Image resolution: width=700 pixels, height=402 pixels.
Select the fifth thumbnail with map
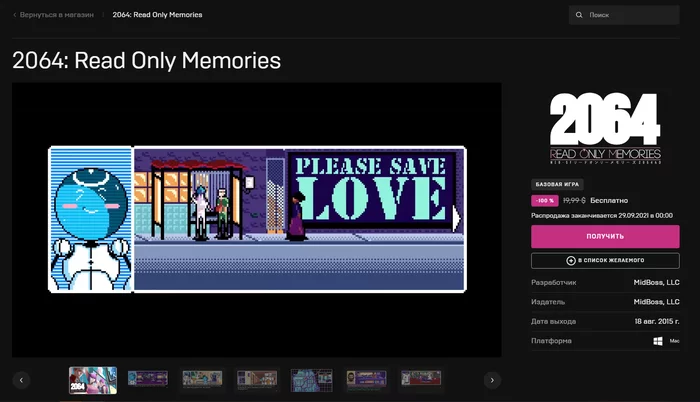(x=312, y=380)
